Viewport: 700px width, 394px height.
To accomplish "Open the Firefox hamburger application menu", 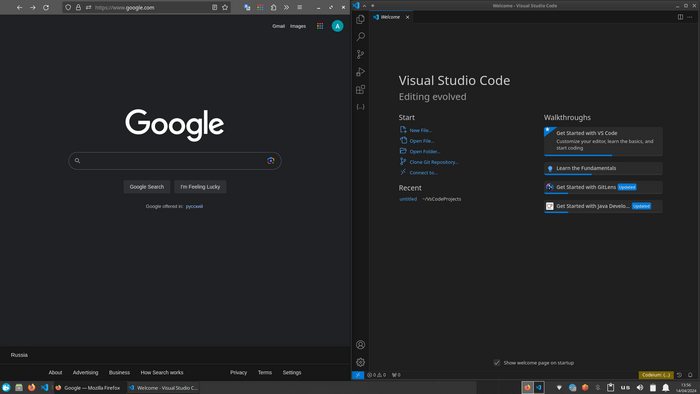I will click(300, 8).
